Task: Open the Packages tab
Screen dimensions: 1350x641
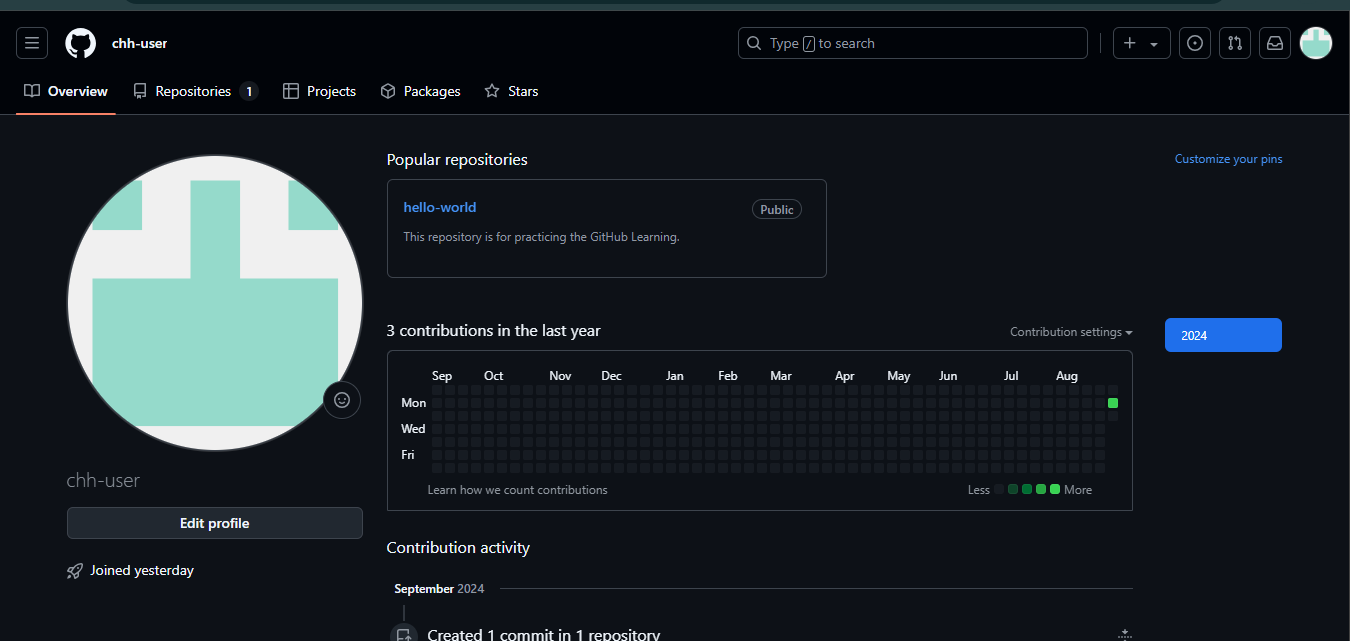Action: [x=421, y=91]
